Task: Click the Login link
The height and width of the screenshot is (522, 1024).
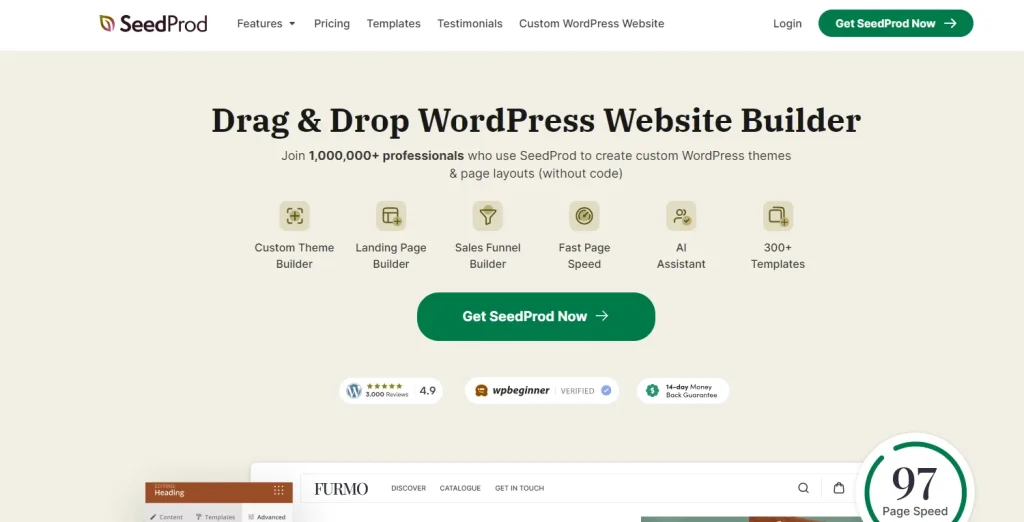Action: tap(787, 24)
